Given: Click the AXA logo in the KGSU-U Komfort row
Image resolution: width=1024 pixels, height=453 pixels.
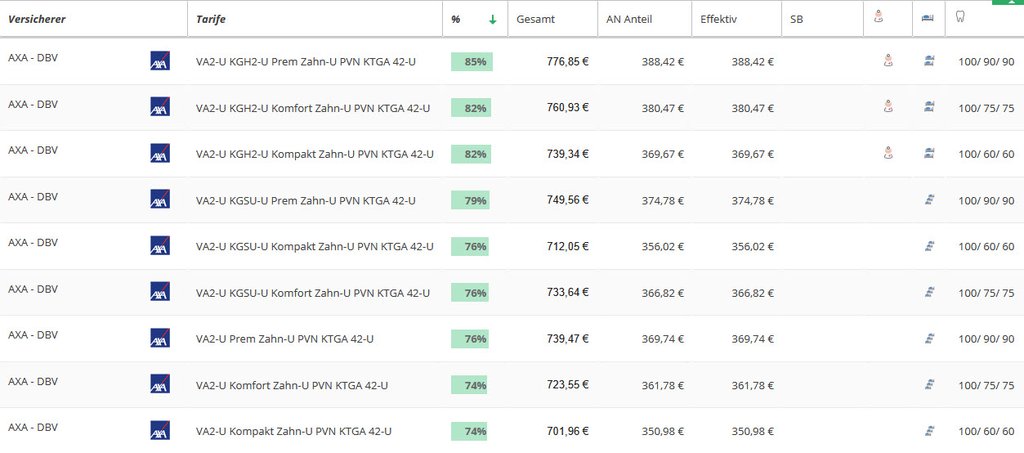Looking at the screenshot, I should click(x=160, y=292).
